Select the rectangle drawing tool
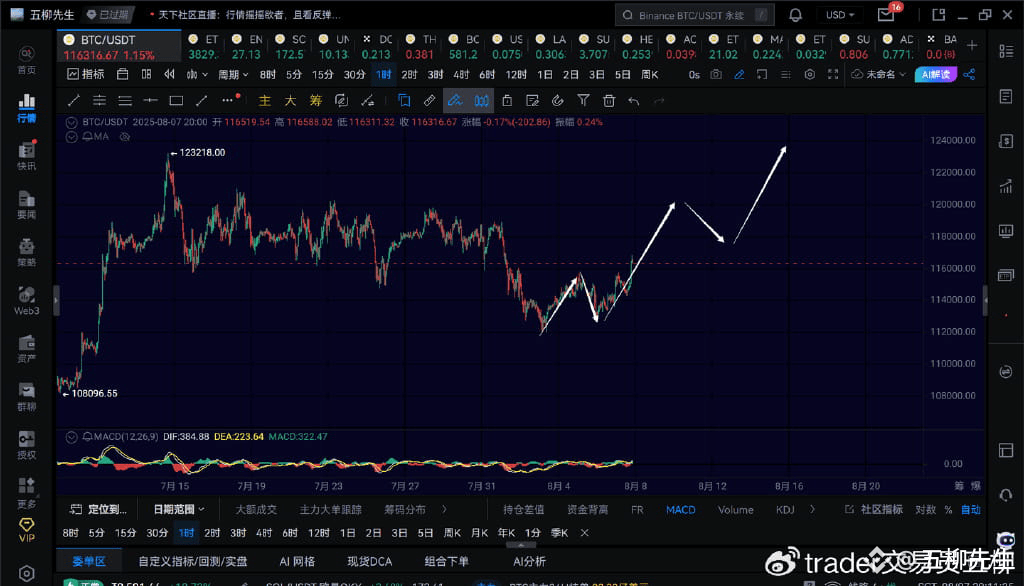 tap(176, 101)
